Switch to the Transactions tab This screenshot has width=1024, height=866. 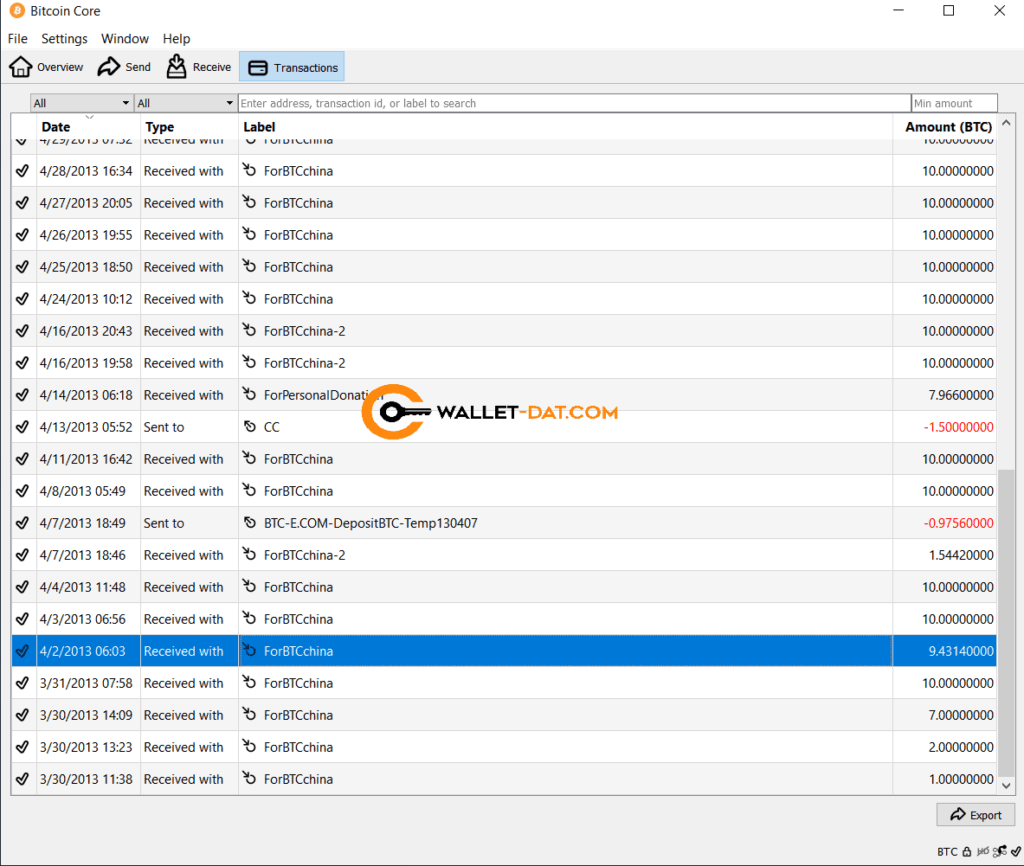pyautogui.click(x=291, y=66)
